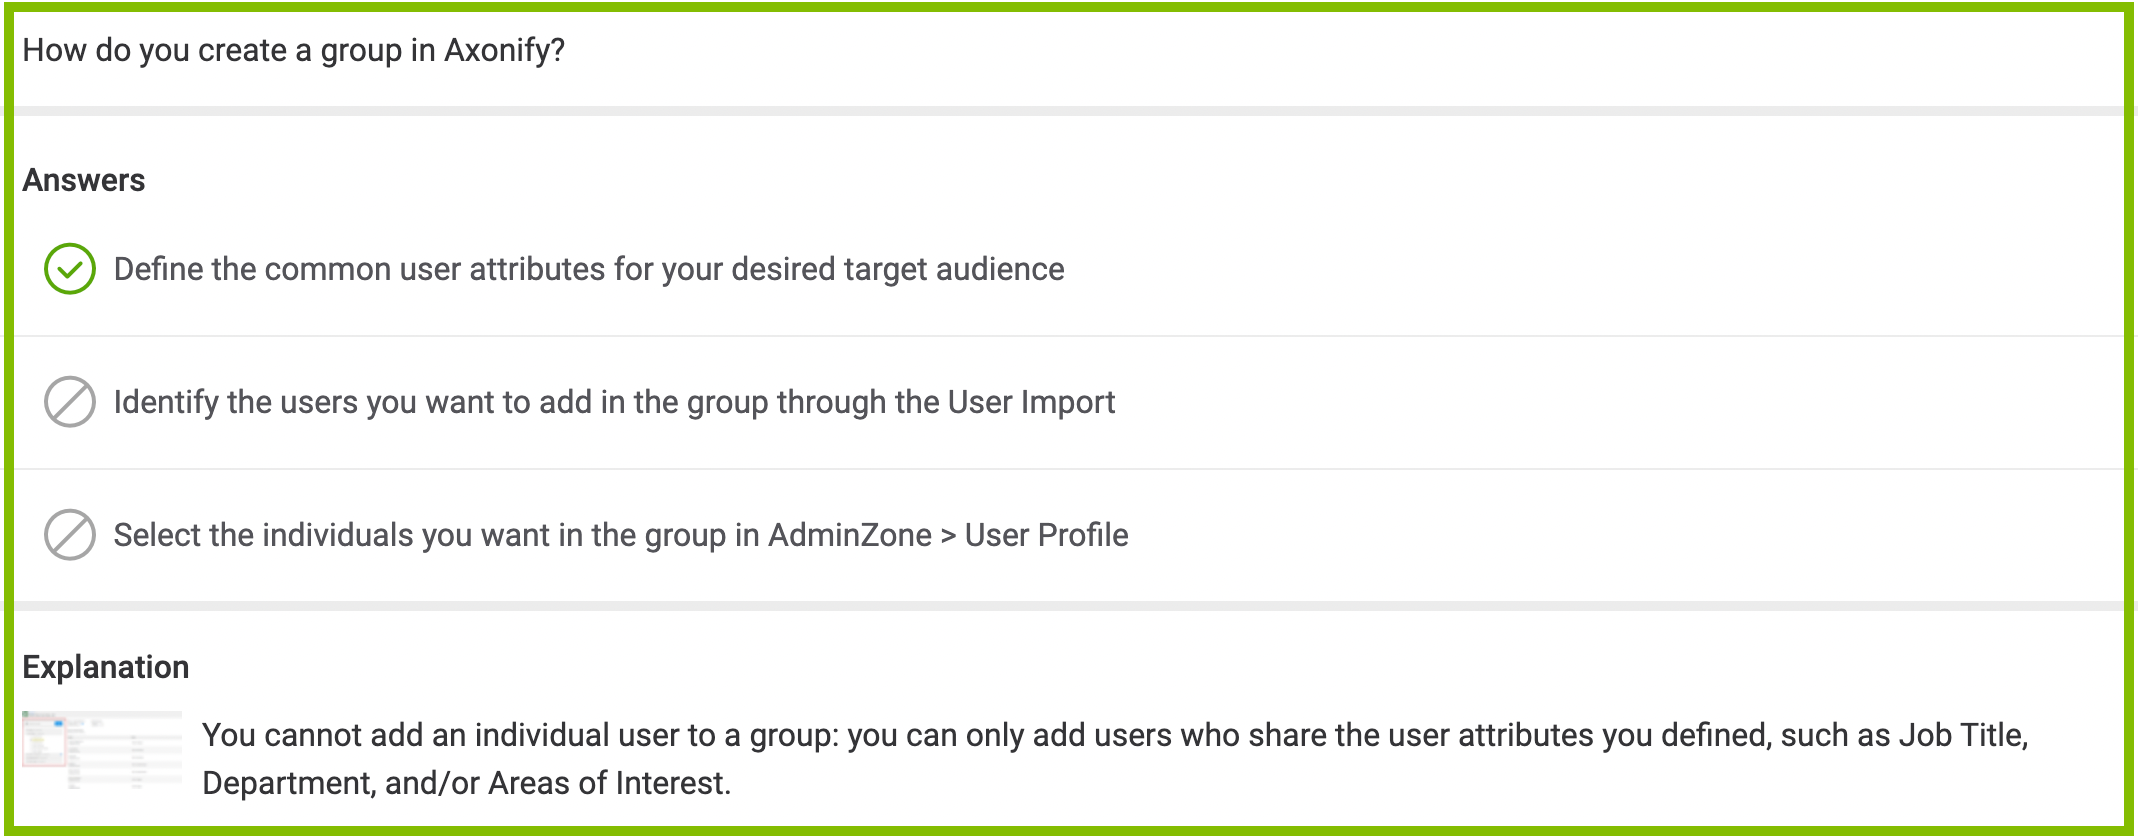
Task: Click the Answers section heading
Action: [x=84, y=180]
